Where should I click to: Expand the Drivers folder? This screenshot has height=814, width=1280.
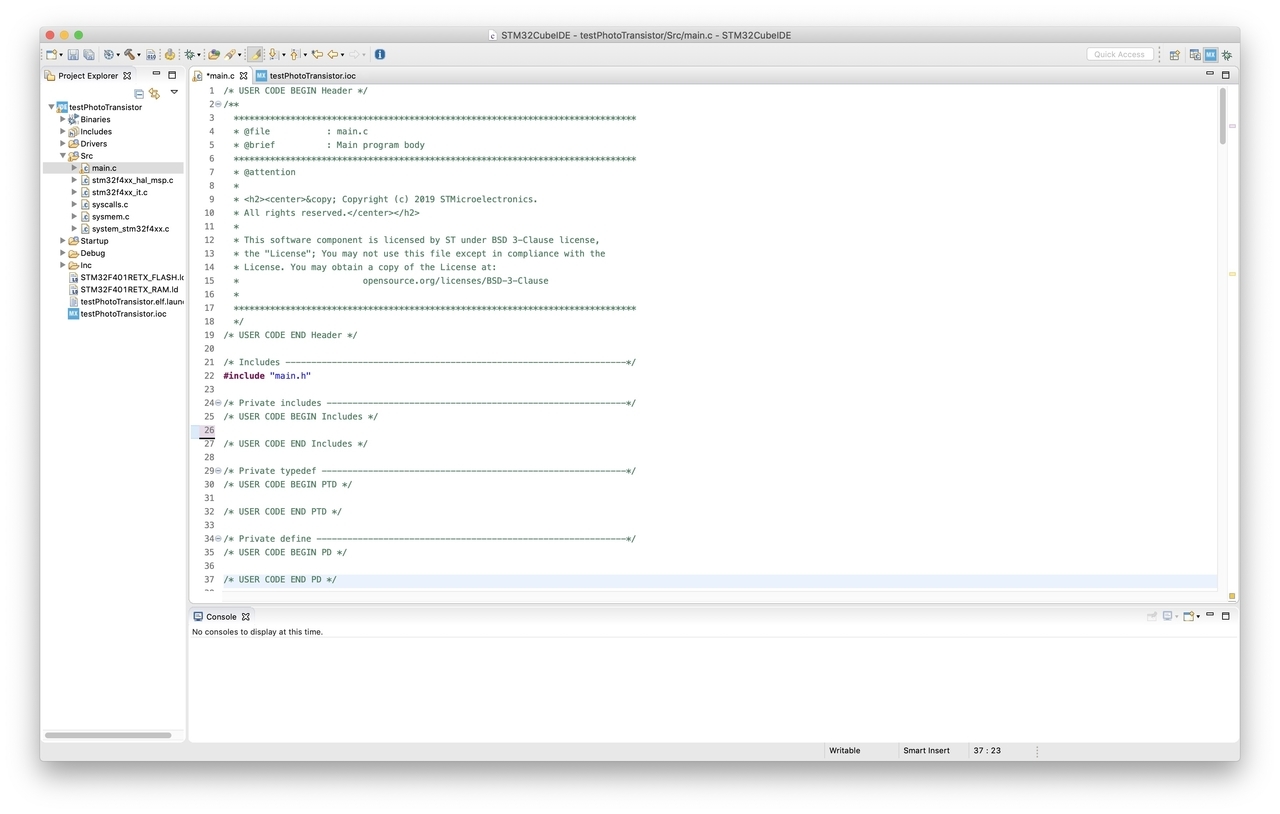(x=62, y=143)
